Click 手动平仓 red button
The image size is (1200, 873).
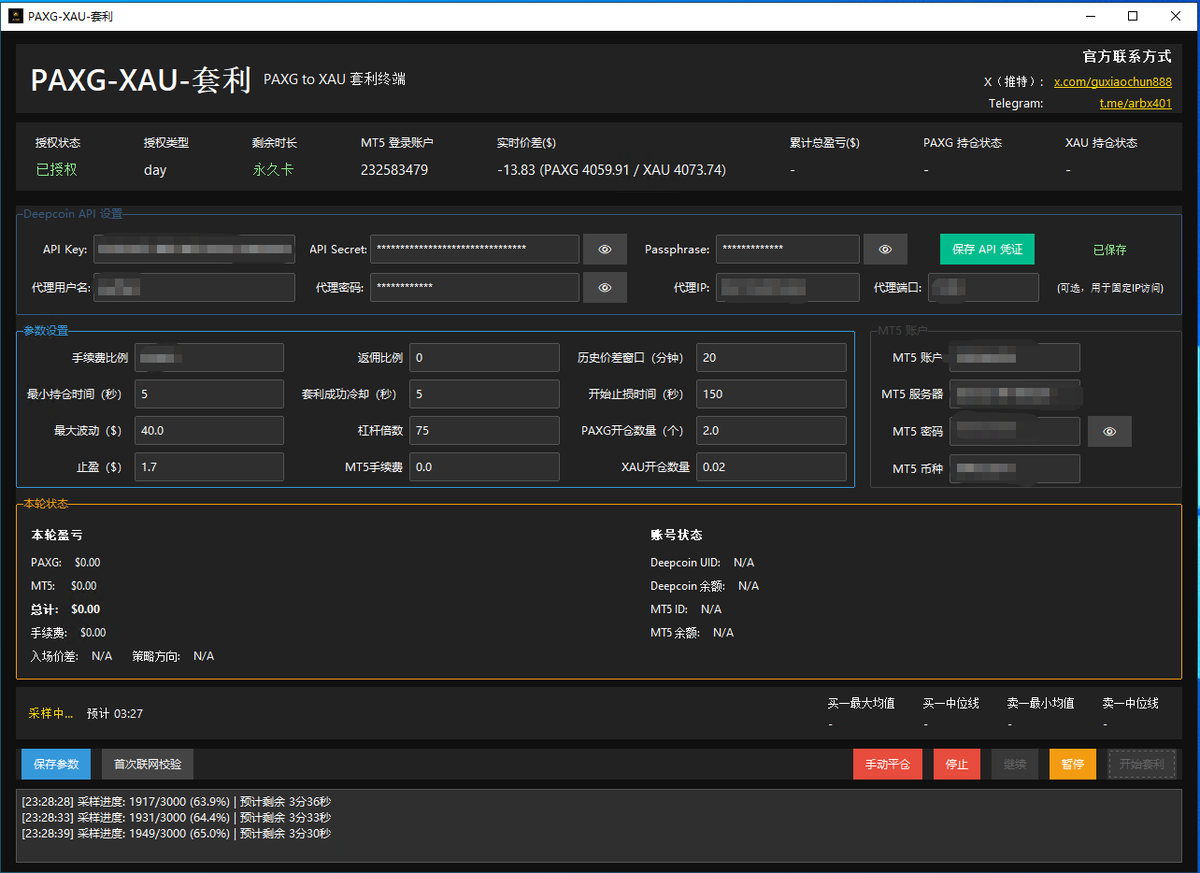(x=888, y=764)
